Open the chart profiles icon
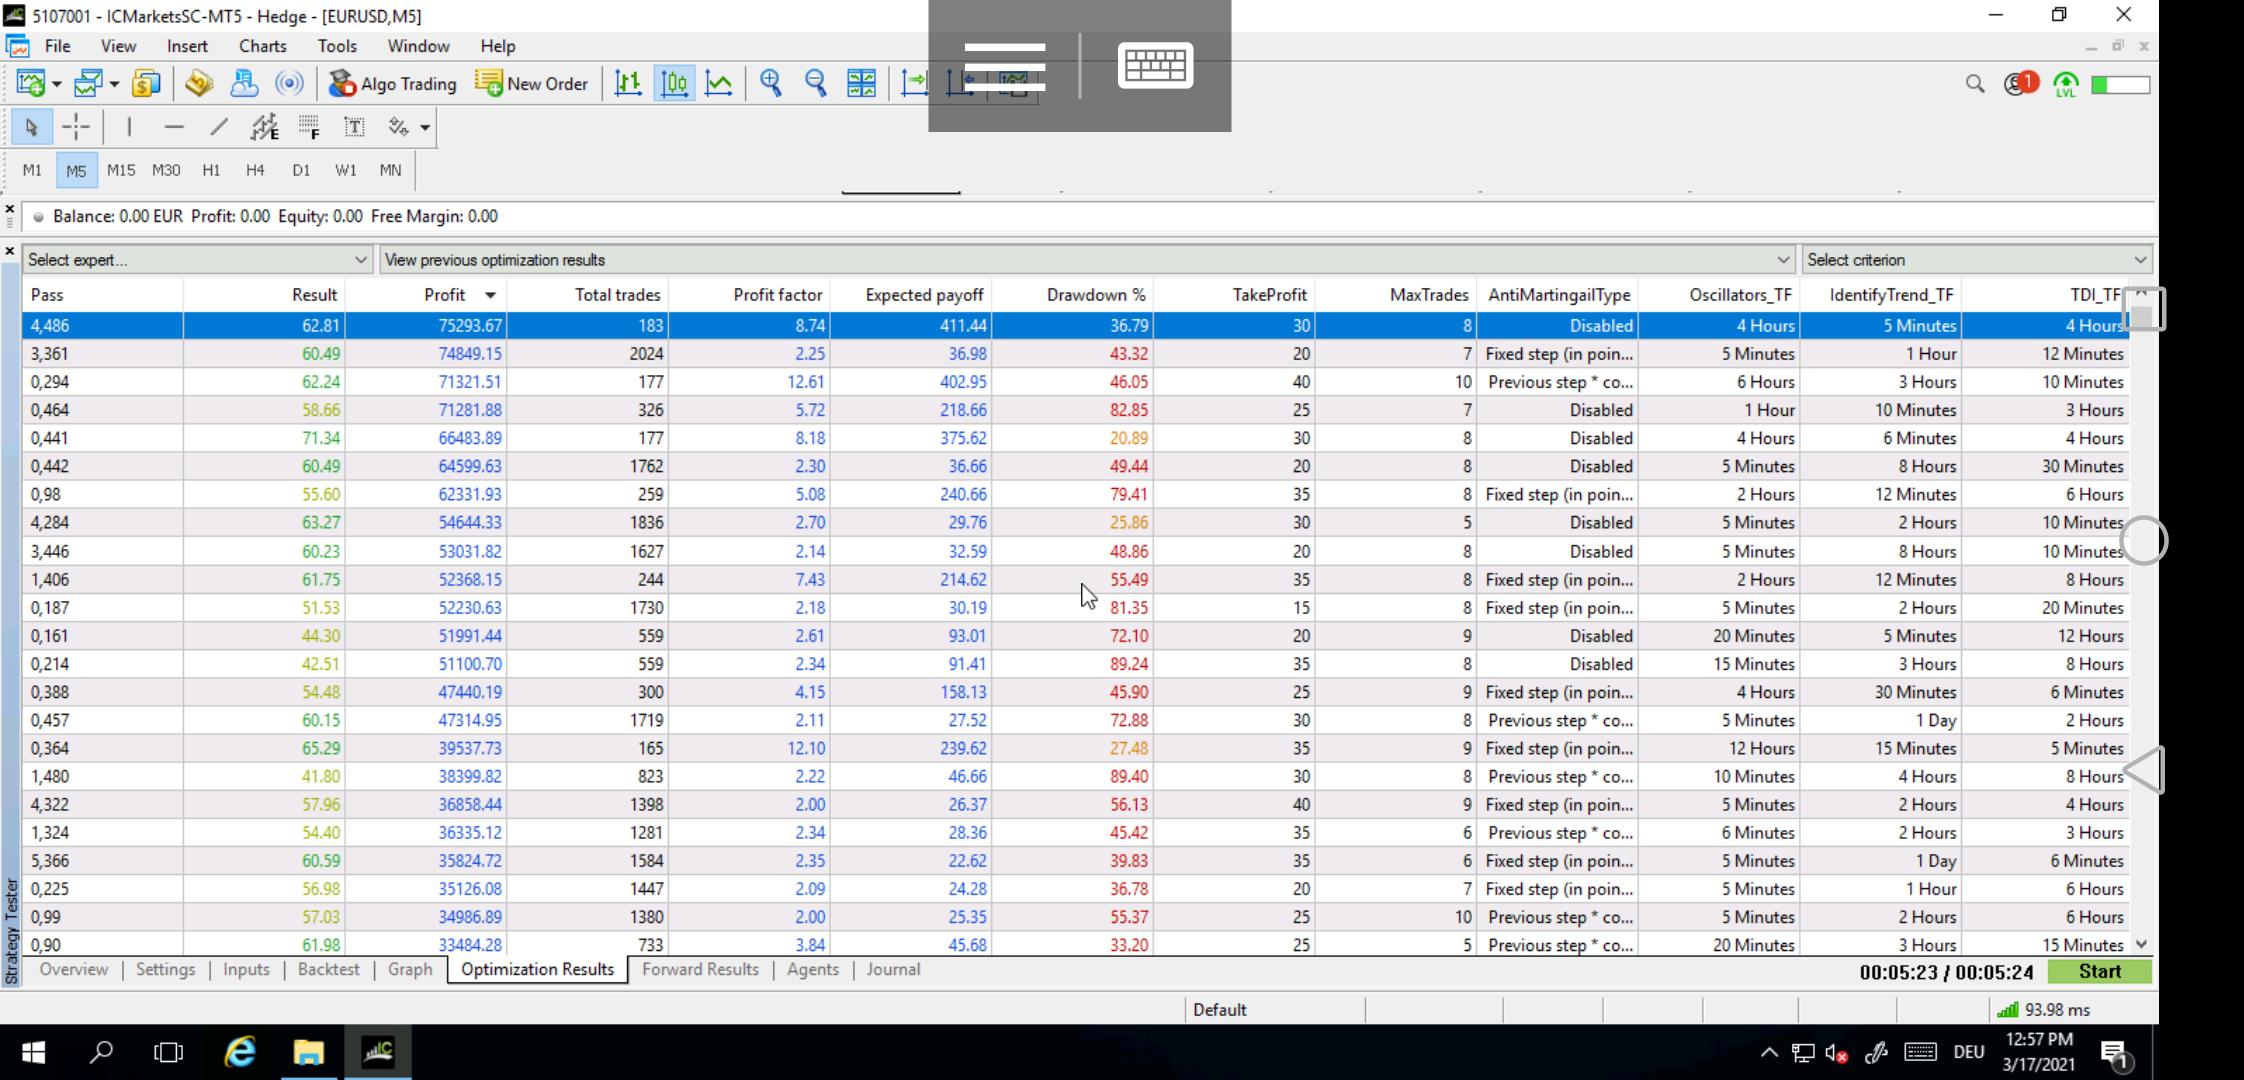The image size is (2244, 1080). [x=88, y=84]
